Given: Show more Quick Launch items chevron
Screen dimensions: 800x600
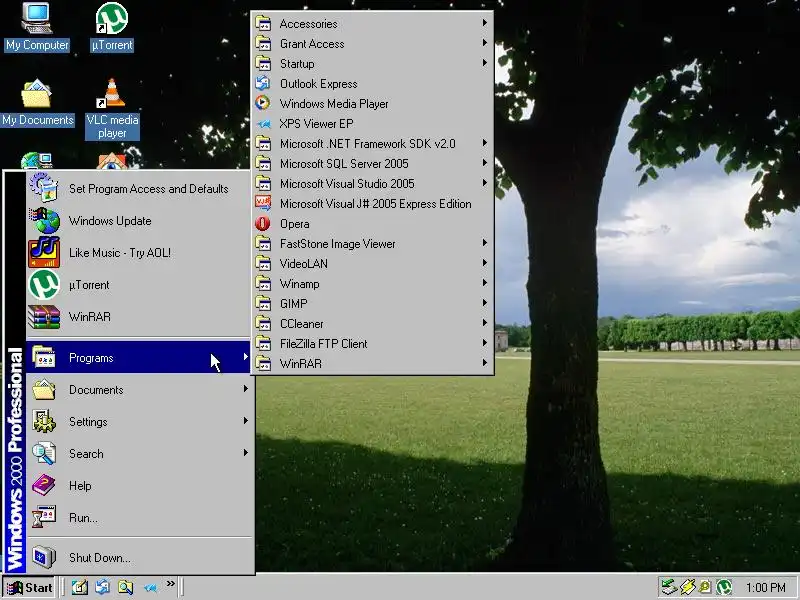Looking at the screenshot, I should coord(170,583).
